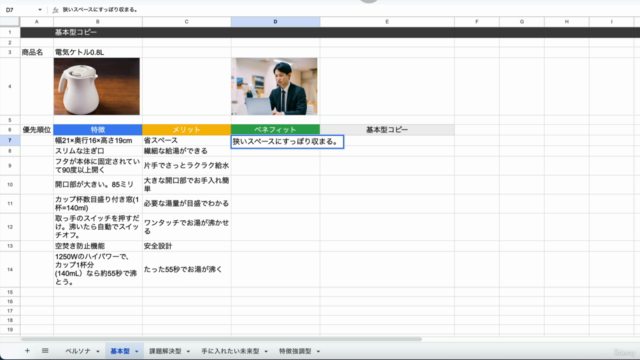Select column C header
This screenshot has height=360, width=640.
point(187,22)
